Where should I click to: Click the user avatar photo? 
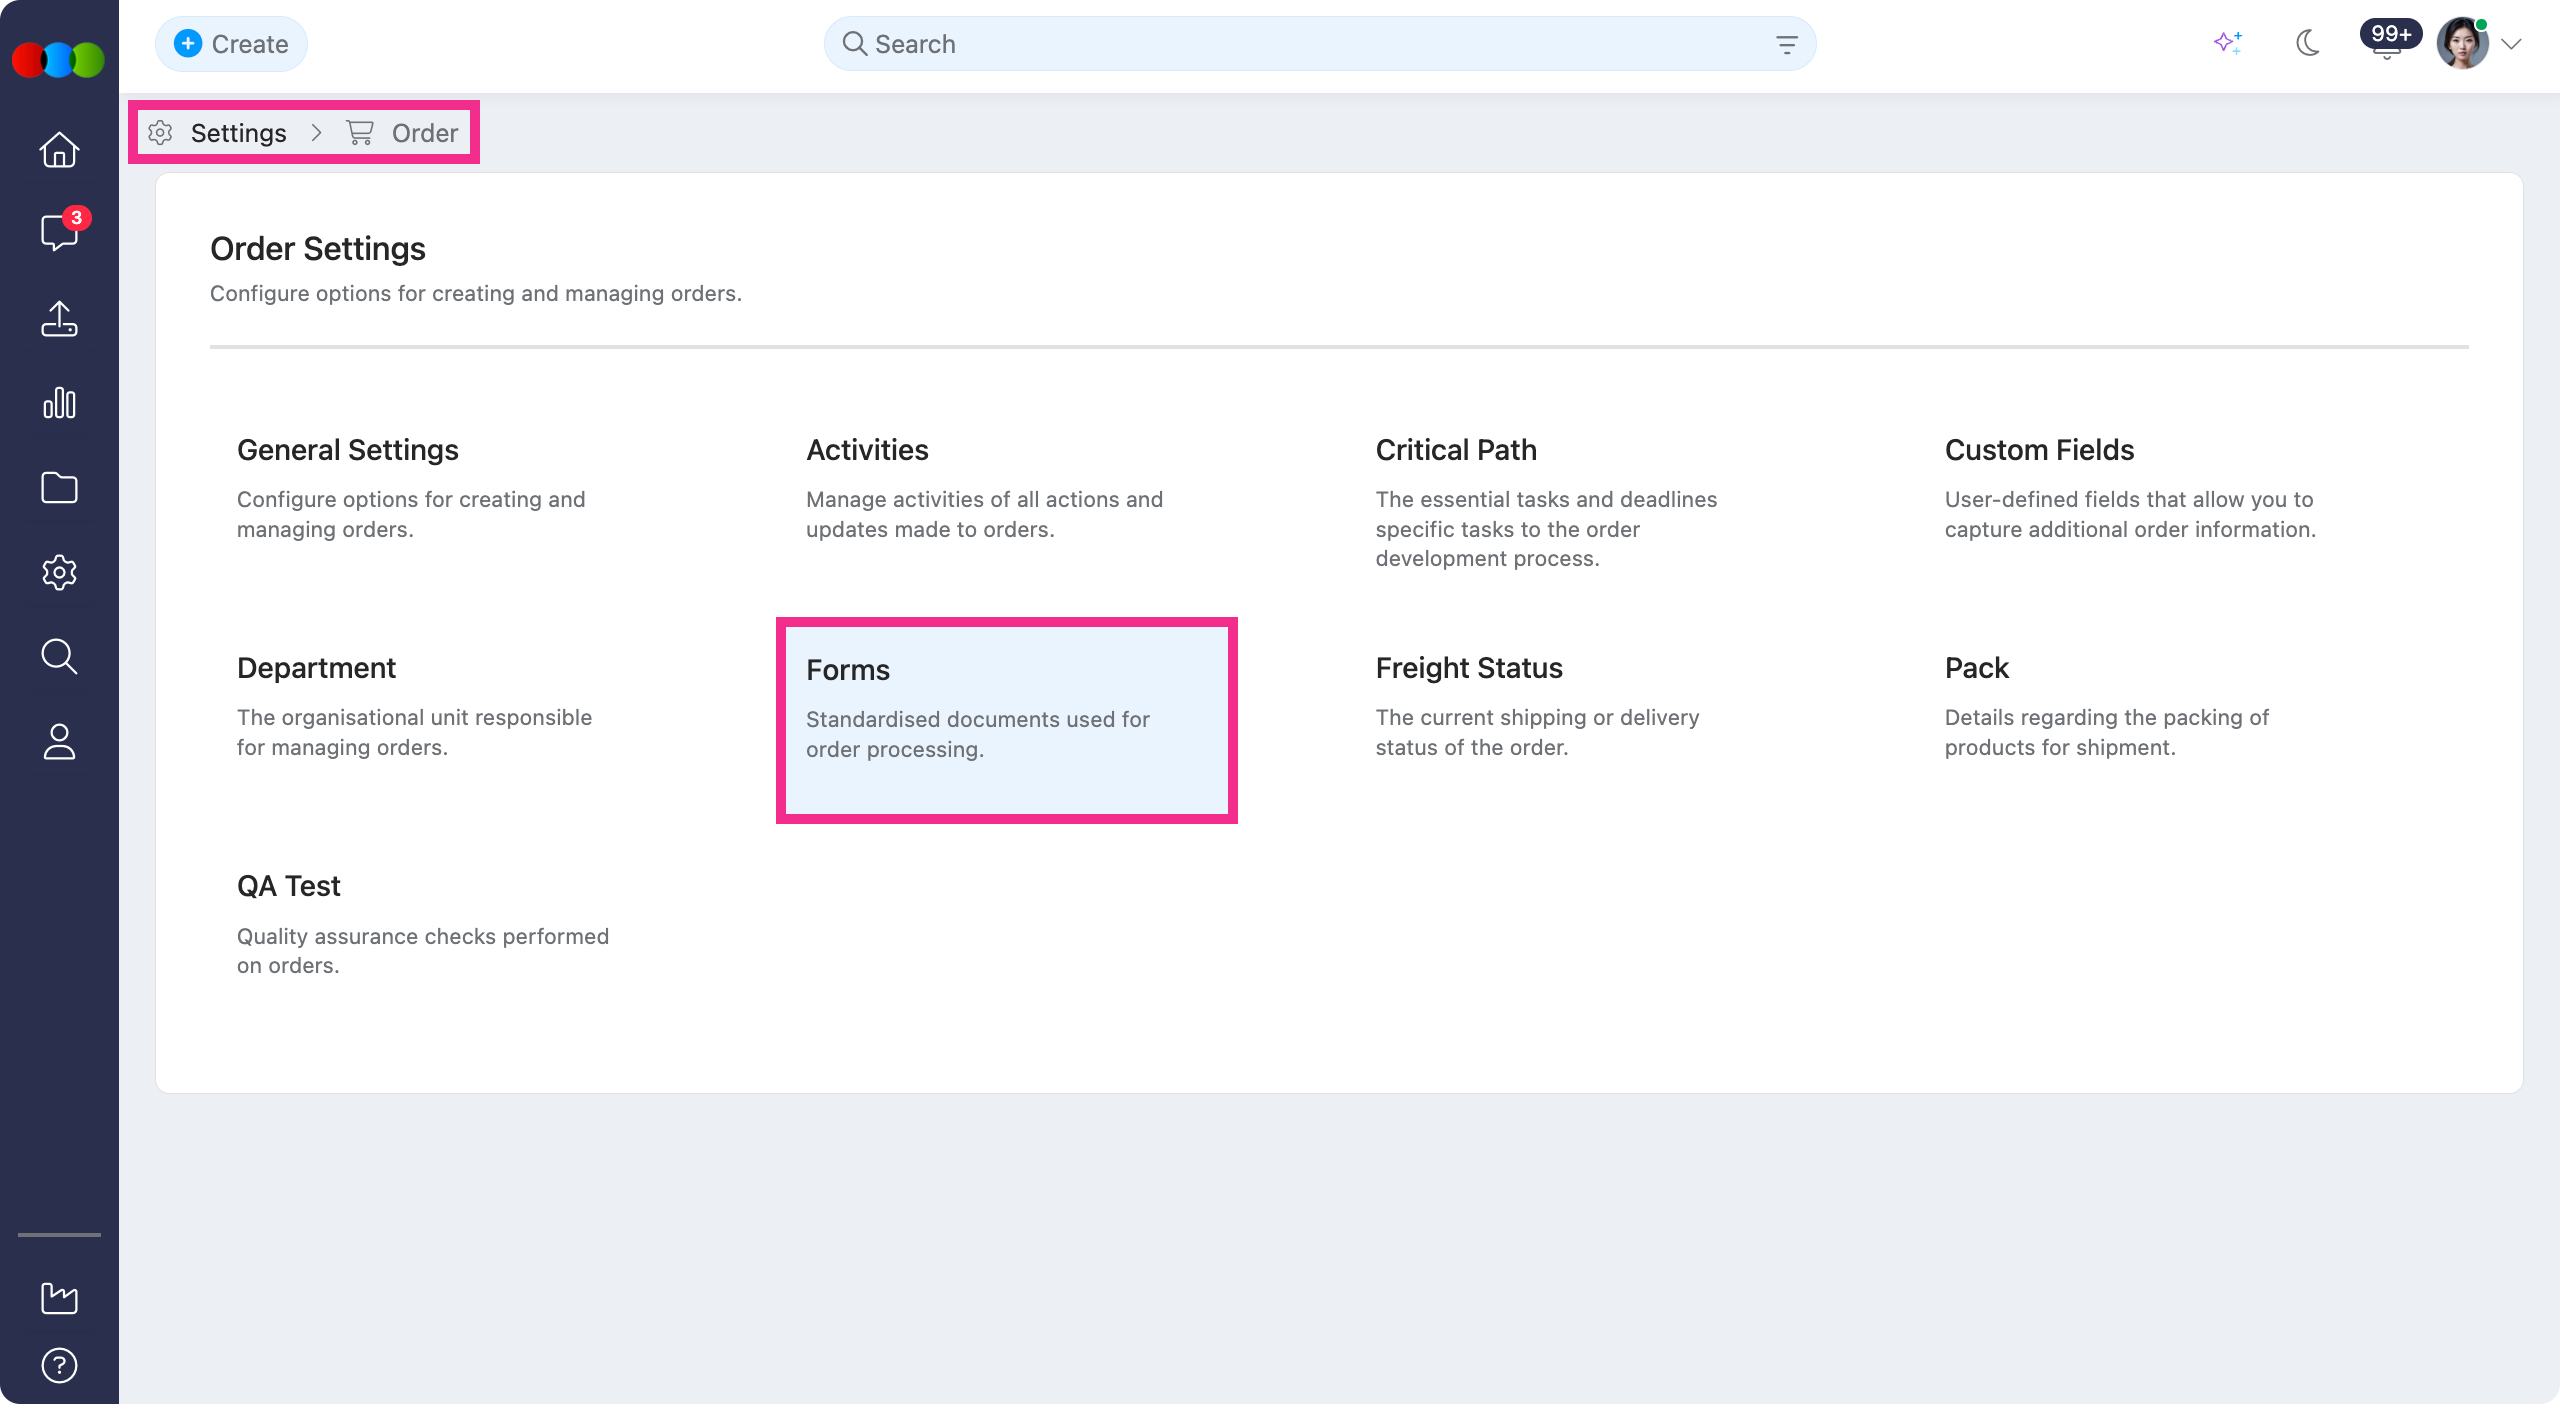pyautogui.click(x=2462, y=43)
